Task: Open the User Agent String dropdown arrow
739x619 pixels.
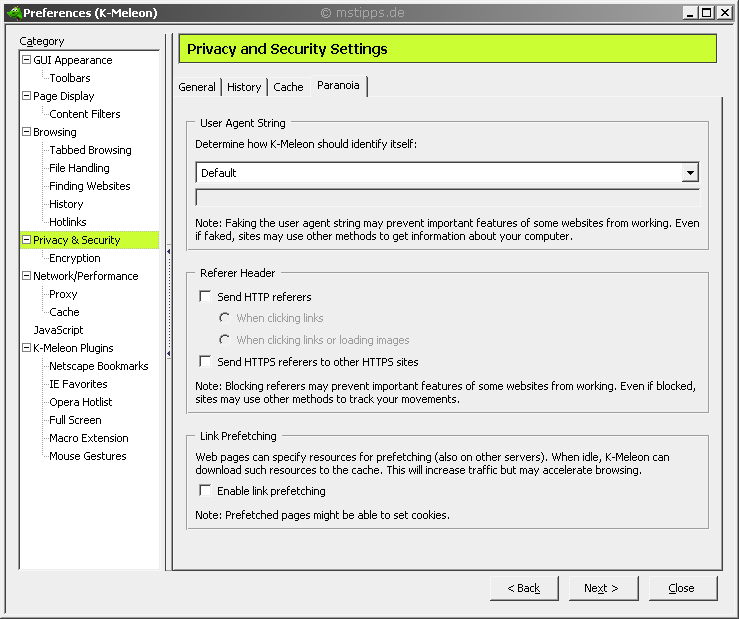Action: tap(690, 173)
